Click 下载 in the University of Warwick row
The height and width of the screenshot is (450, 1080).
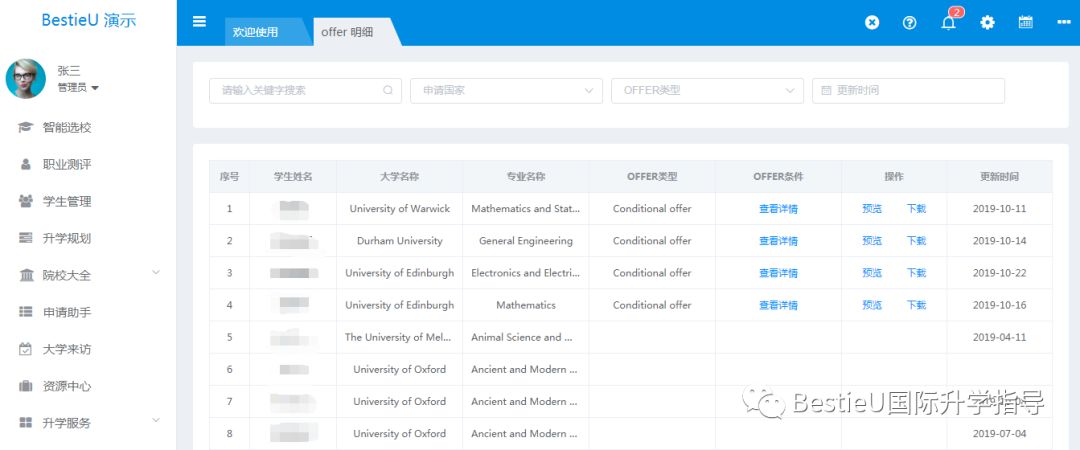917,209
